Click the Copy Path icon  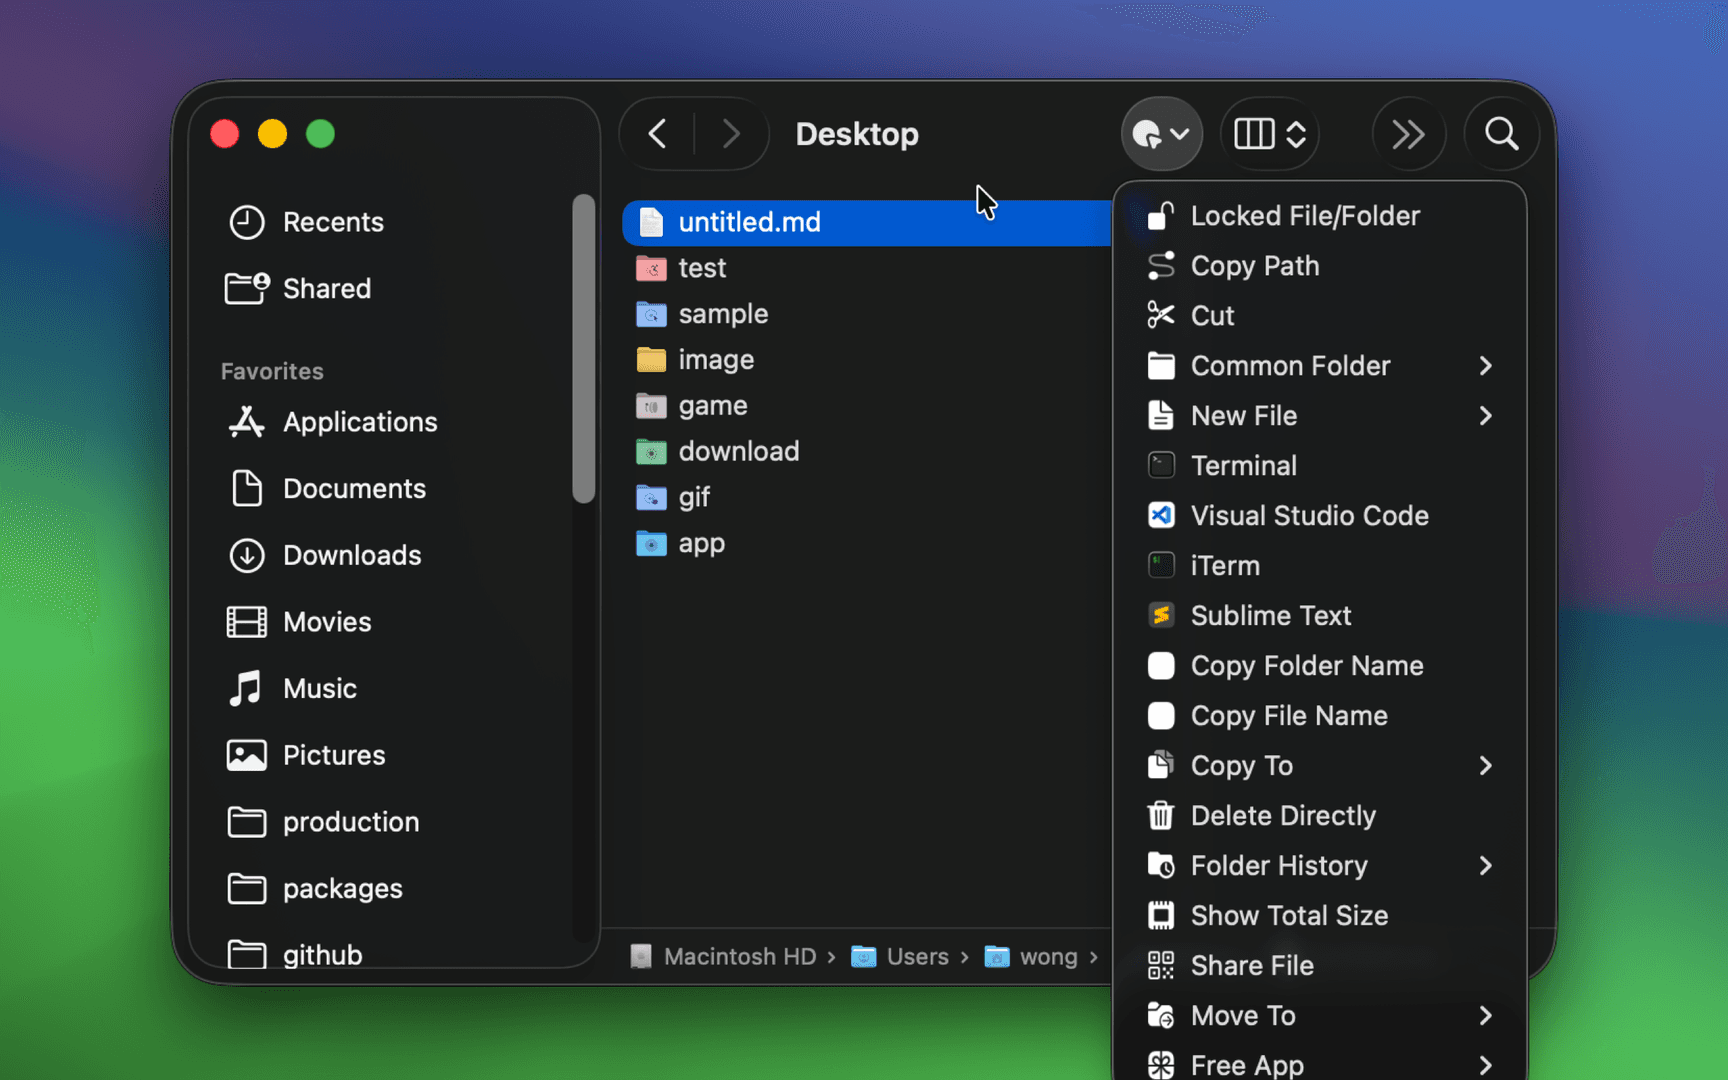coord(1160,266)
